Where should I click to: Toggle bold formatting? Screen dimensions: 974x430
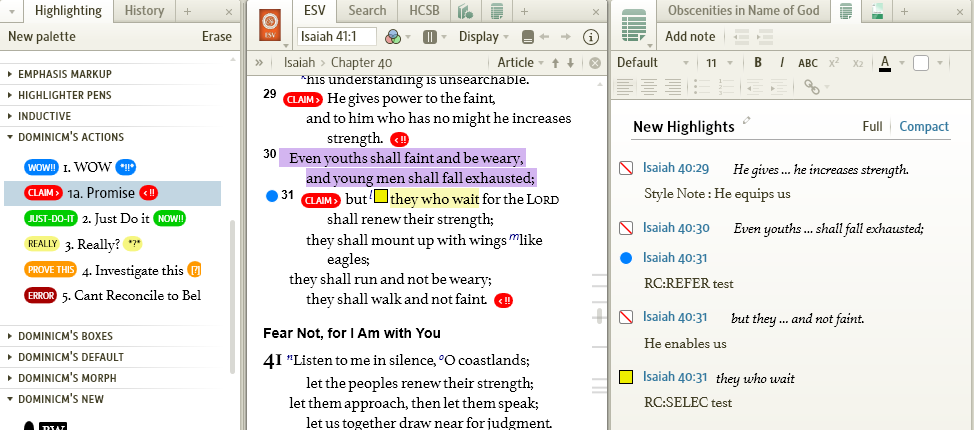coord(758,63)
